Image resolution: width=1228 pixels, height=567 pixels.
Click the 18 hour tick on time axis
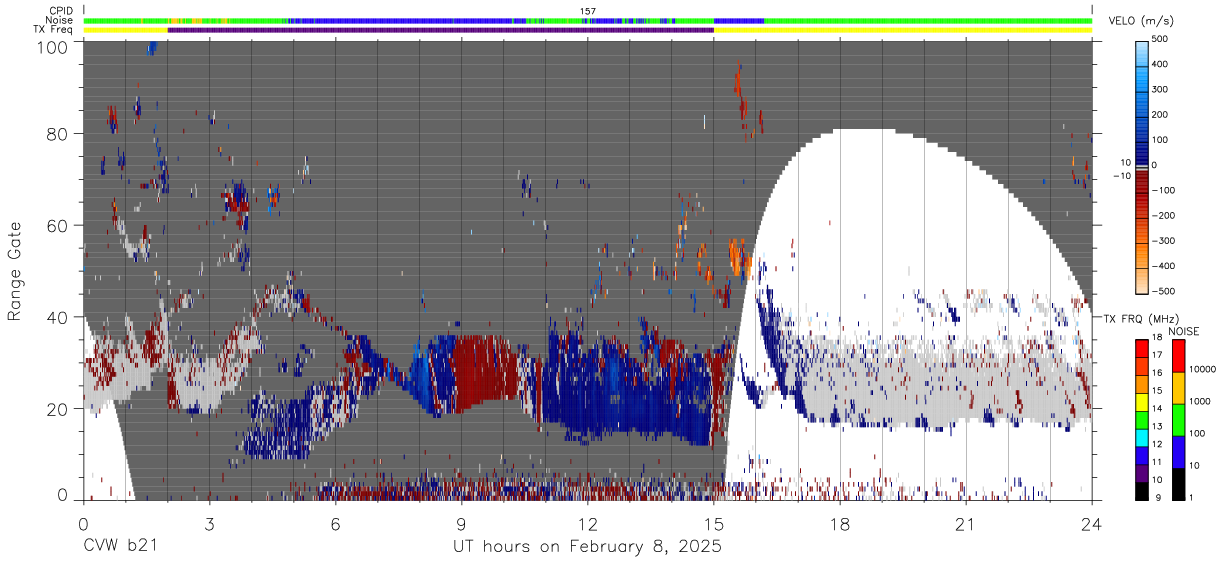pos(840,524)
